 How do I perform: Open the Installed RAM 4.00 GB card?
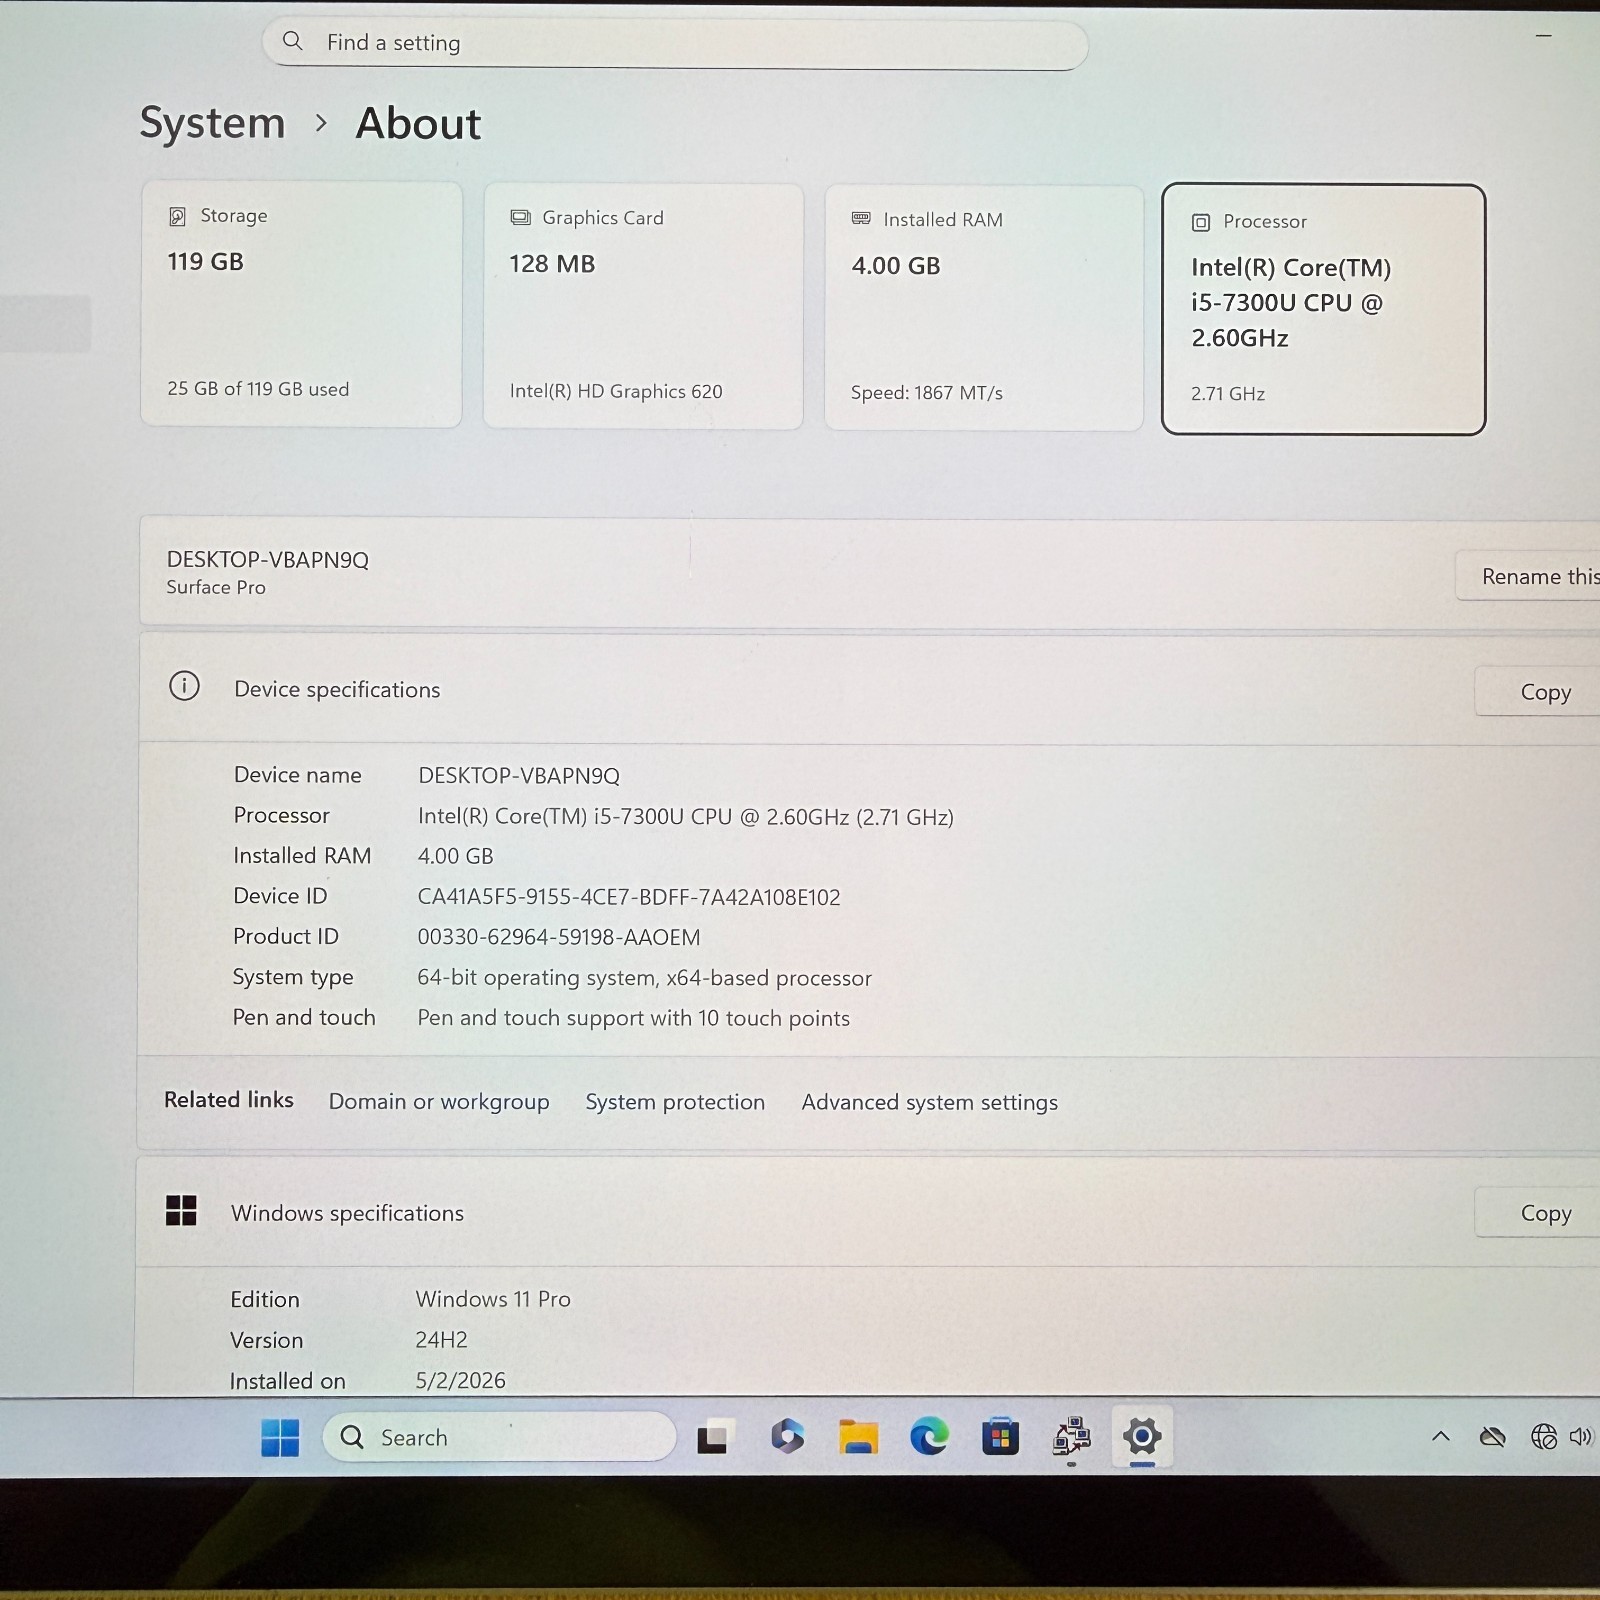pyautogui.click(x=984, y=308)
